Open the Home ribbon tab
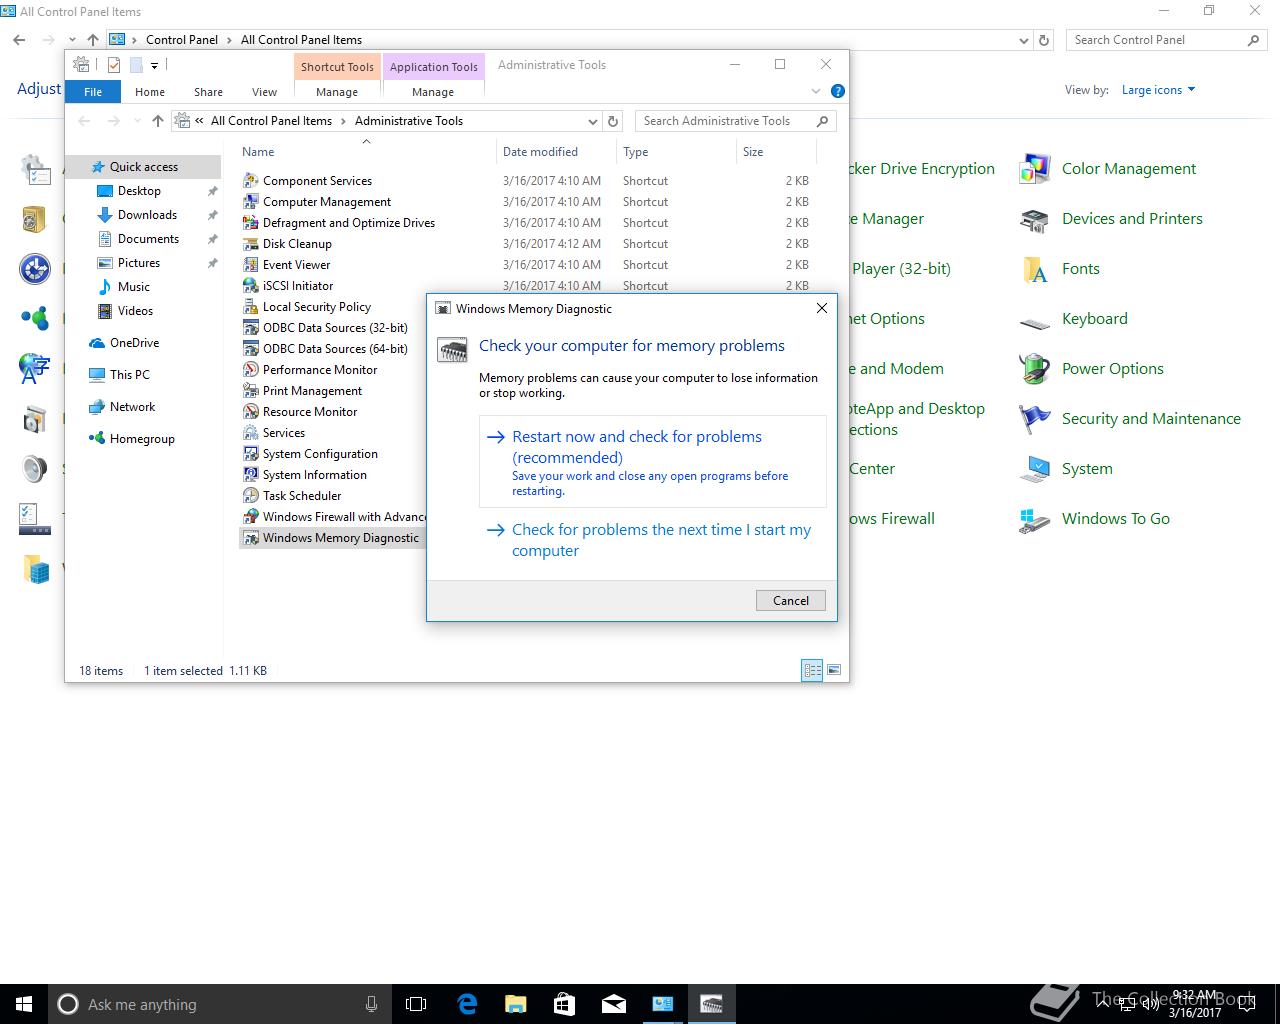Screen dimensions: 1280x1024 pyautogui.click(x=150, y=92)
